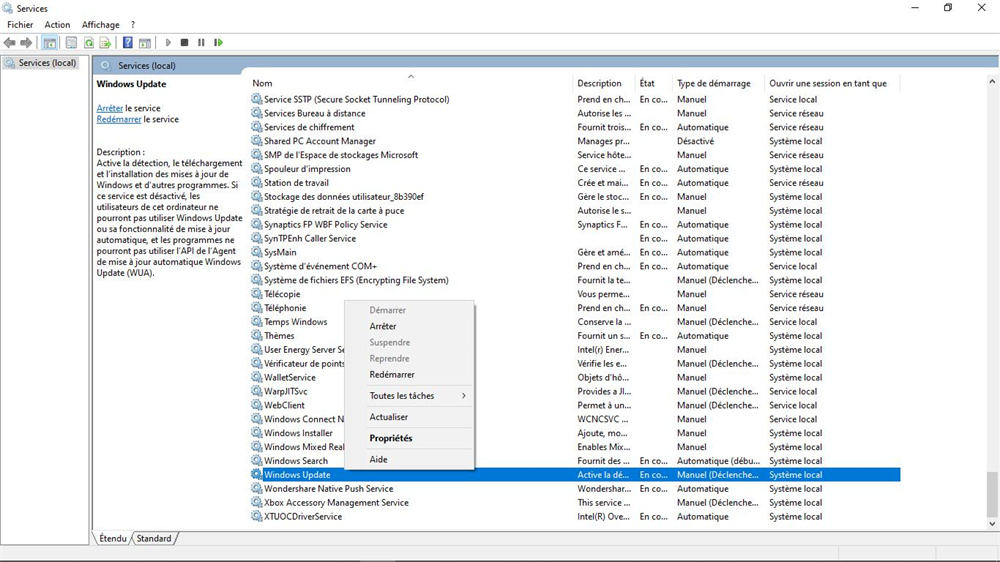Open the Affichage menu
1000x562 pixels.
pos(100,24)
